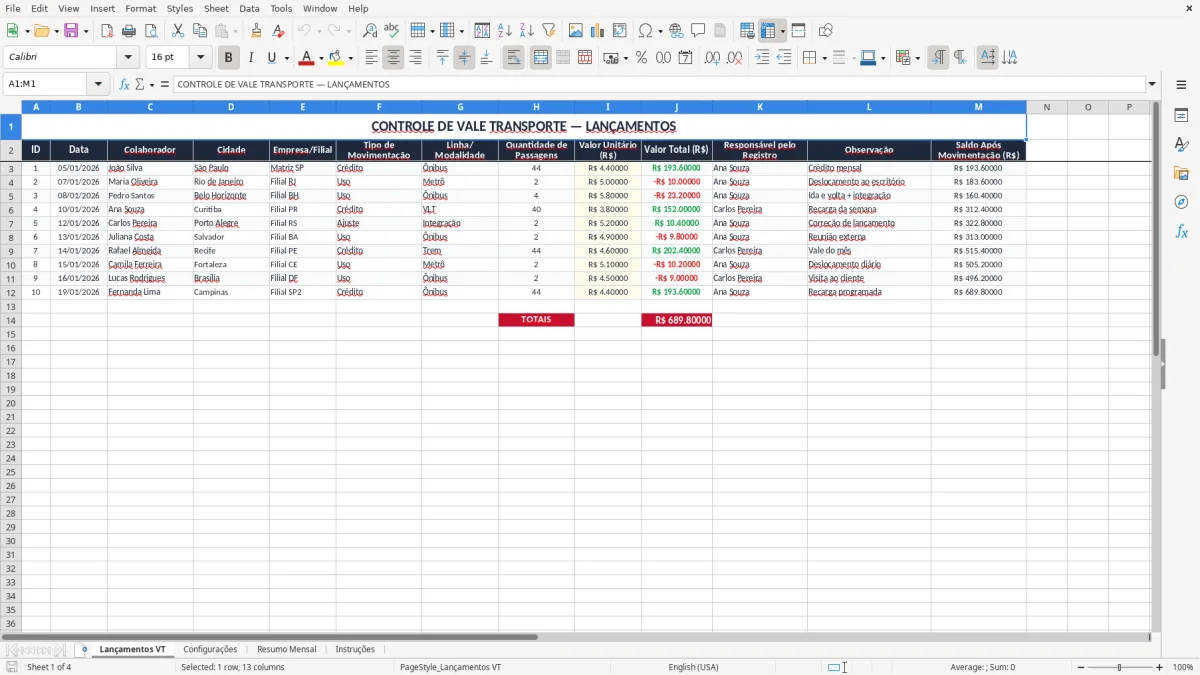1200x675 pixels.
Task: Open the Font Name dropdown
Action: (128, 58)
